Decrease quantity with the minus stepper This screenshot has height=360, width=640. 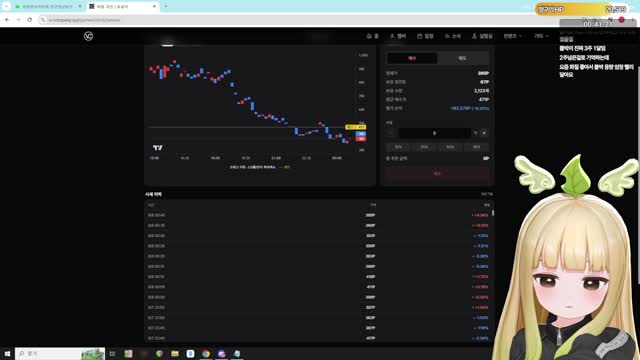(x=391, y=133)
